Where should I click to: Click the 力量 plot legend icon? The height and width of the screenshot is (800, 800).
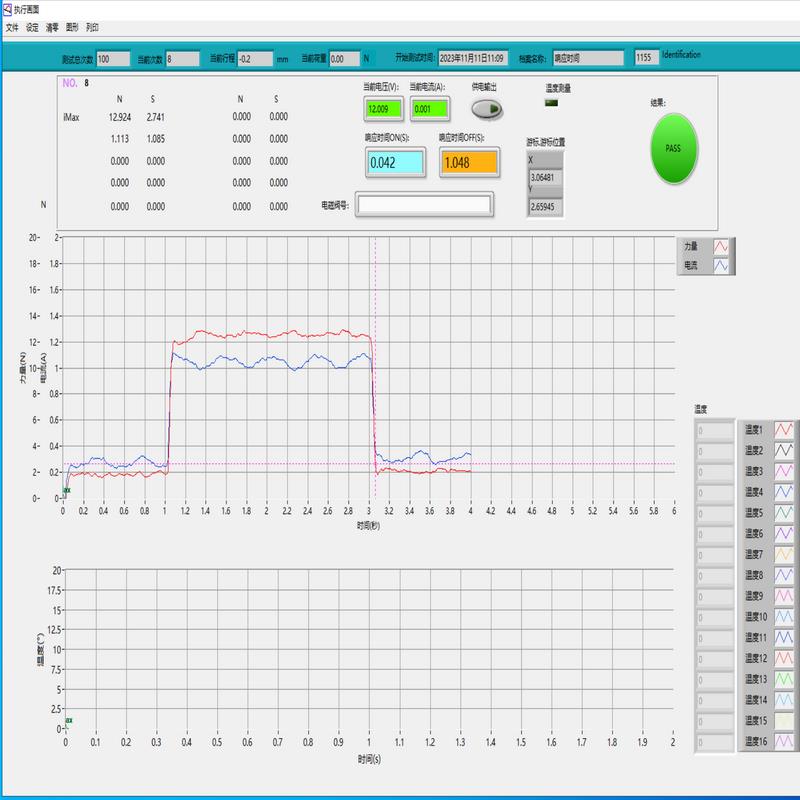point(720,246)
